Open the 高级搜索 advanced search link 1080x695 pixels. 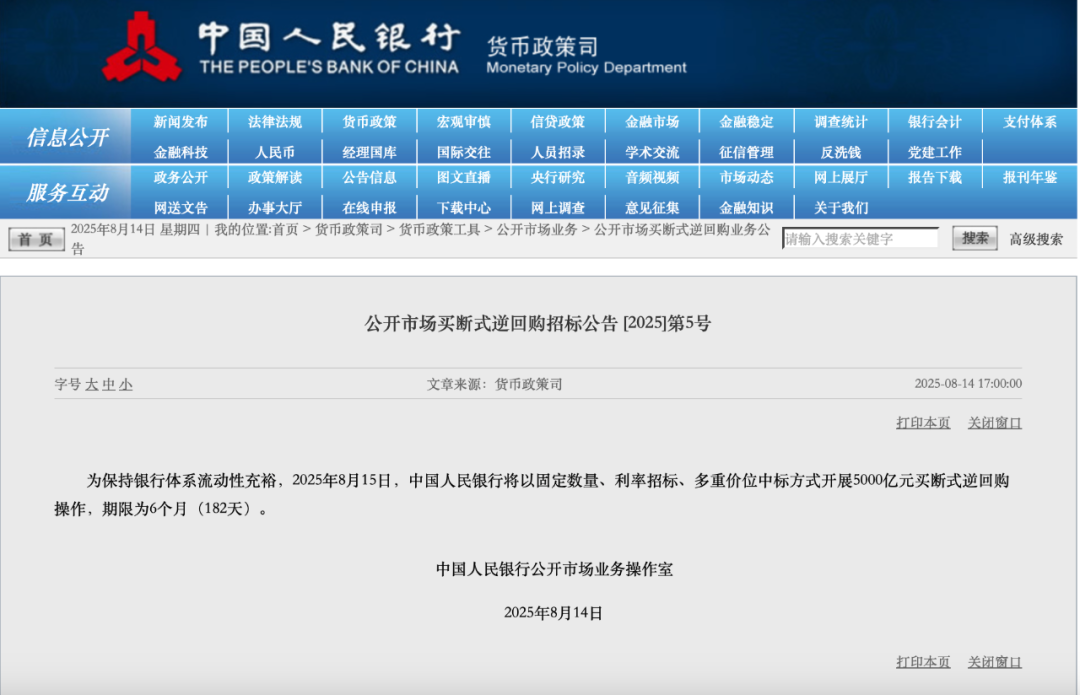coord(1036,239)
